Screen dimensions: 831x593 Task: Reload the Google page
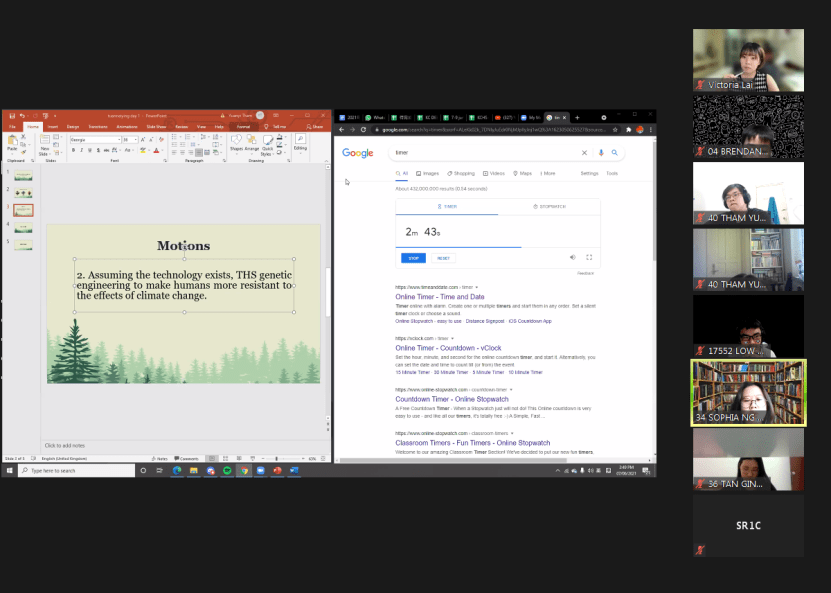tap(363, 129)
